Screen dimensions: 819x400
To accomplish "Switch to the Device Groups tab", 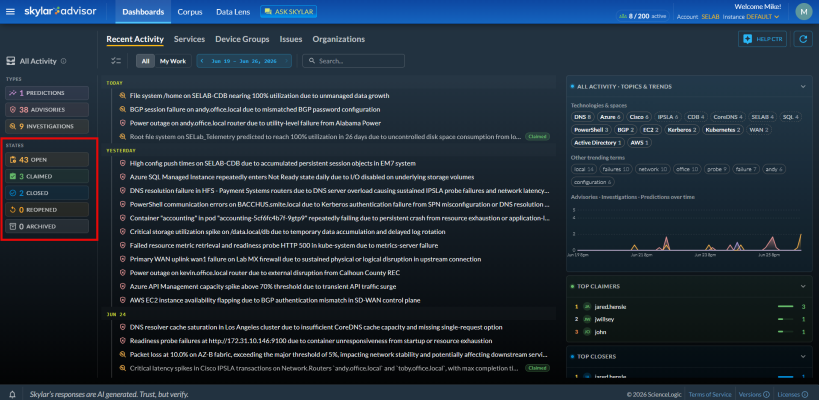I will coord(242,39).
